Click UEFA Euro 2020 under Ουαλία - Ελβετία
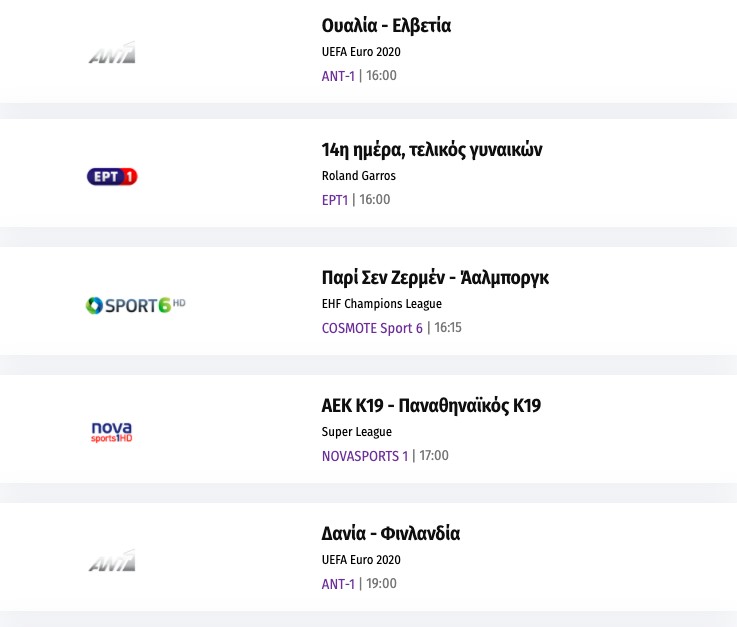Viewport: 737px width, 627px height. click(x=361, y=52)
